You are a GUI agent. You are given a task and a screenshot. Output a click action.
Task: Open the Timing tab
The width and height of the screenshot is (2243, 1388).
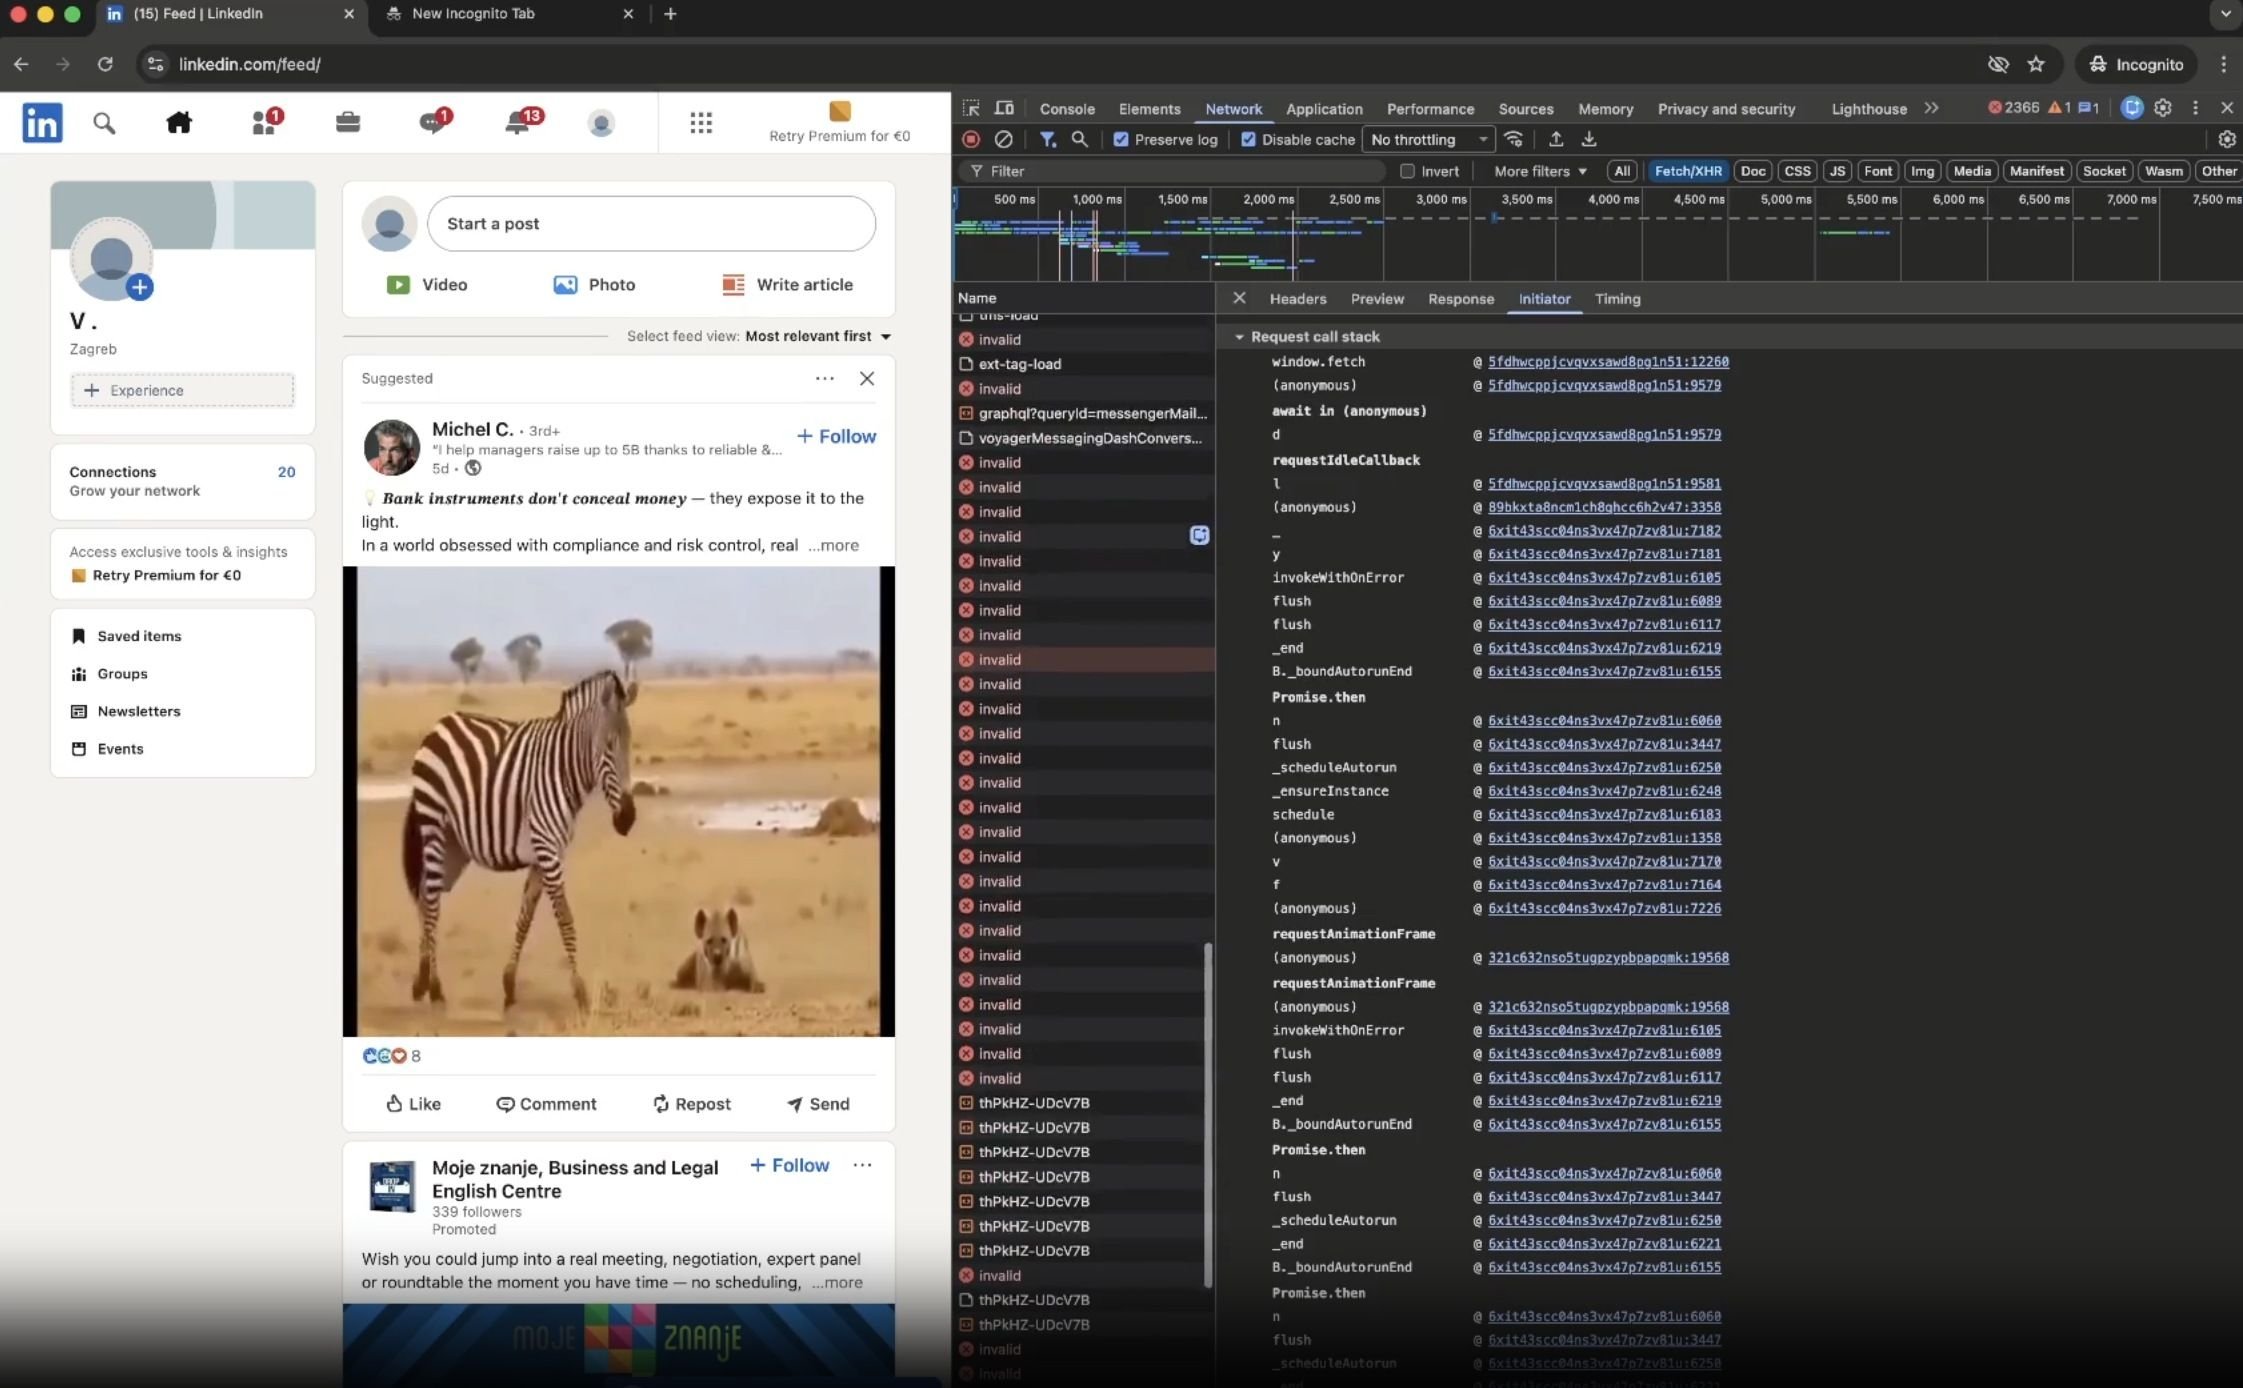coord(1616,299)
